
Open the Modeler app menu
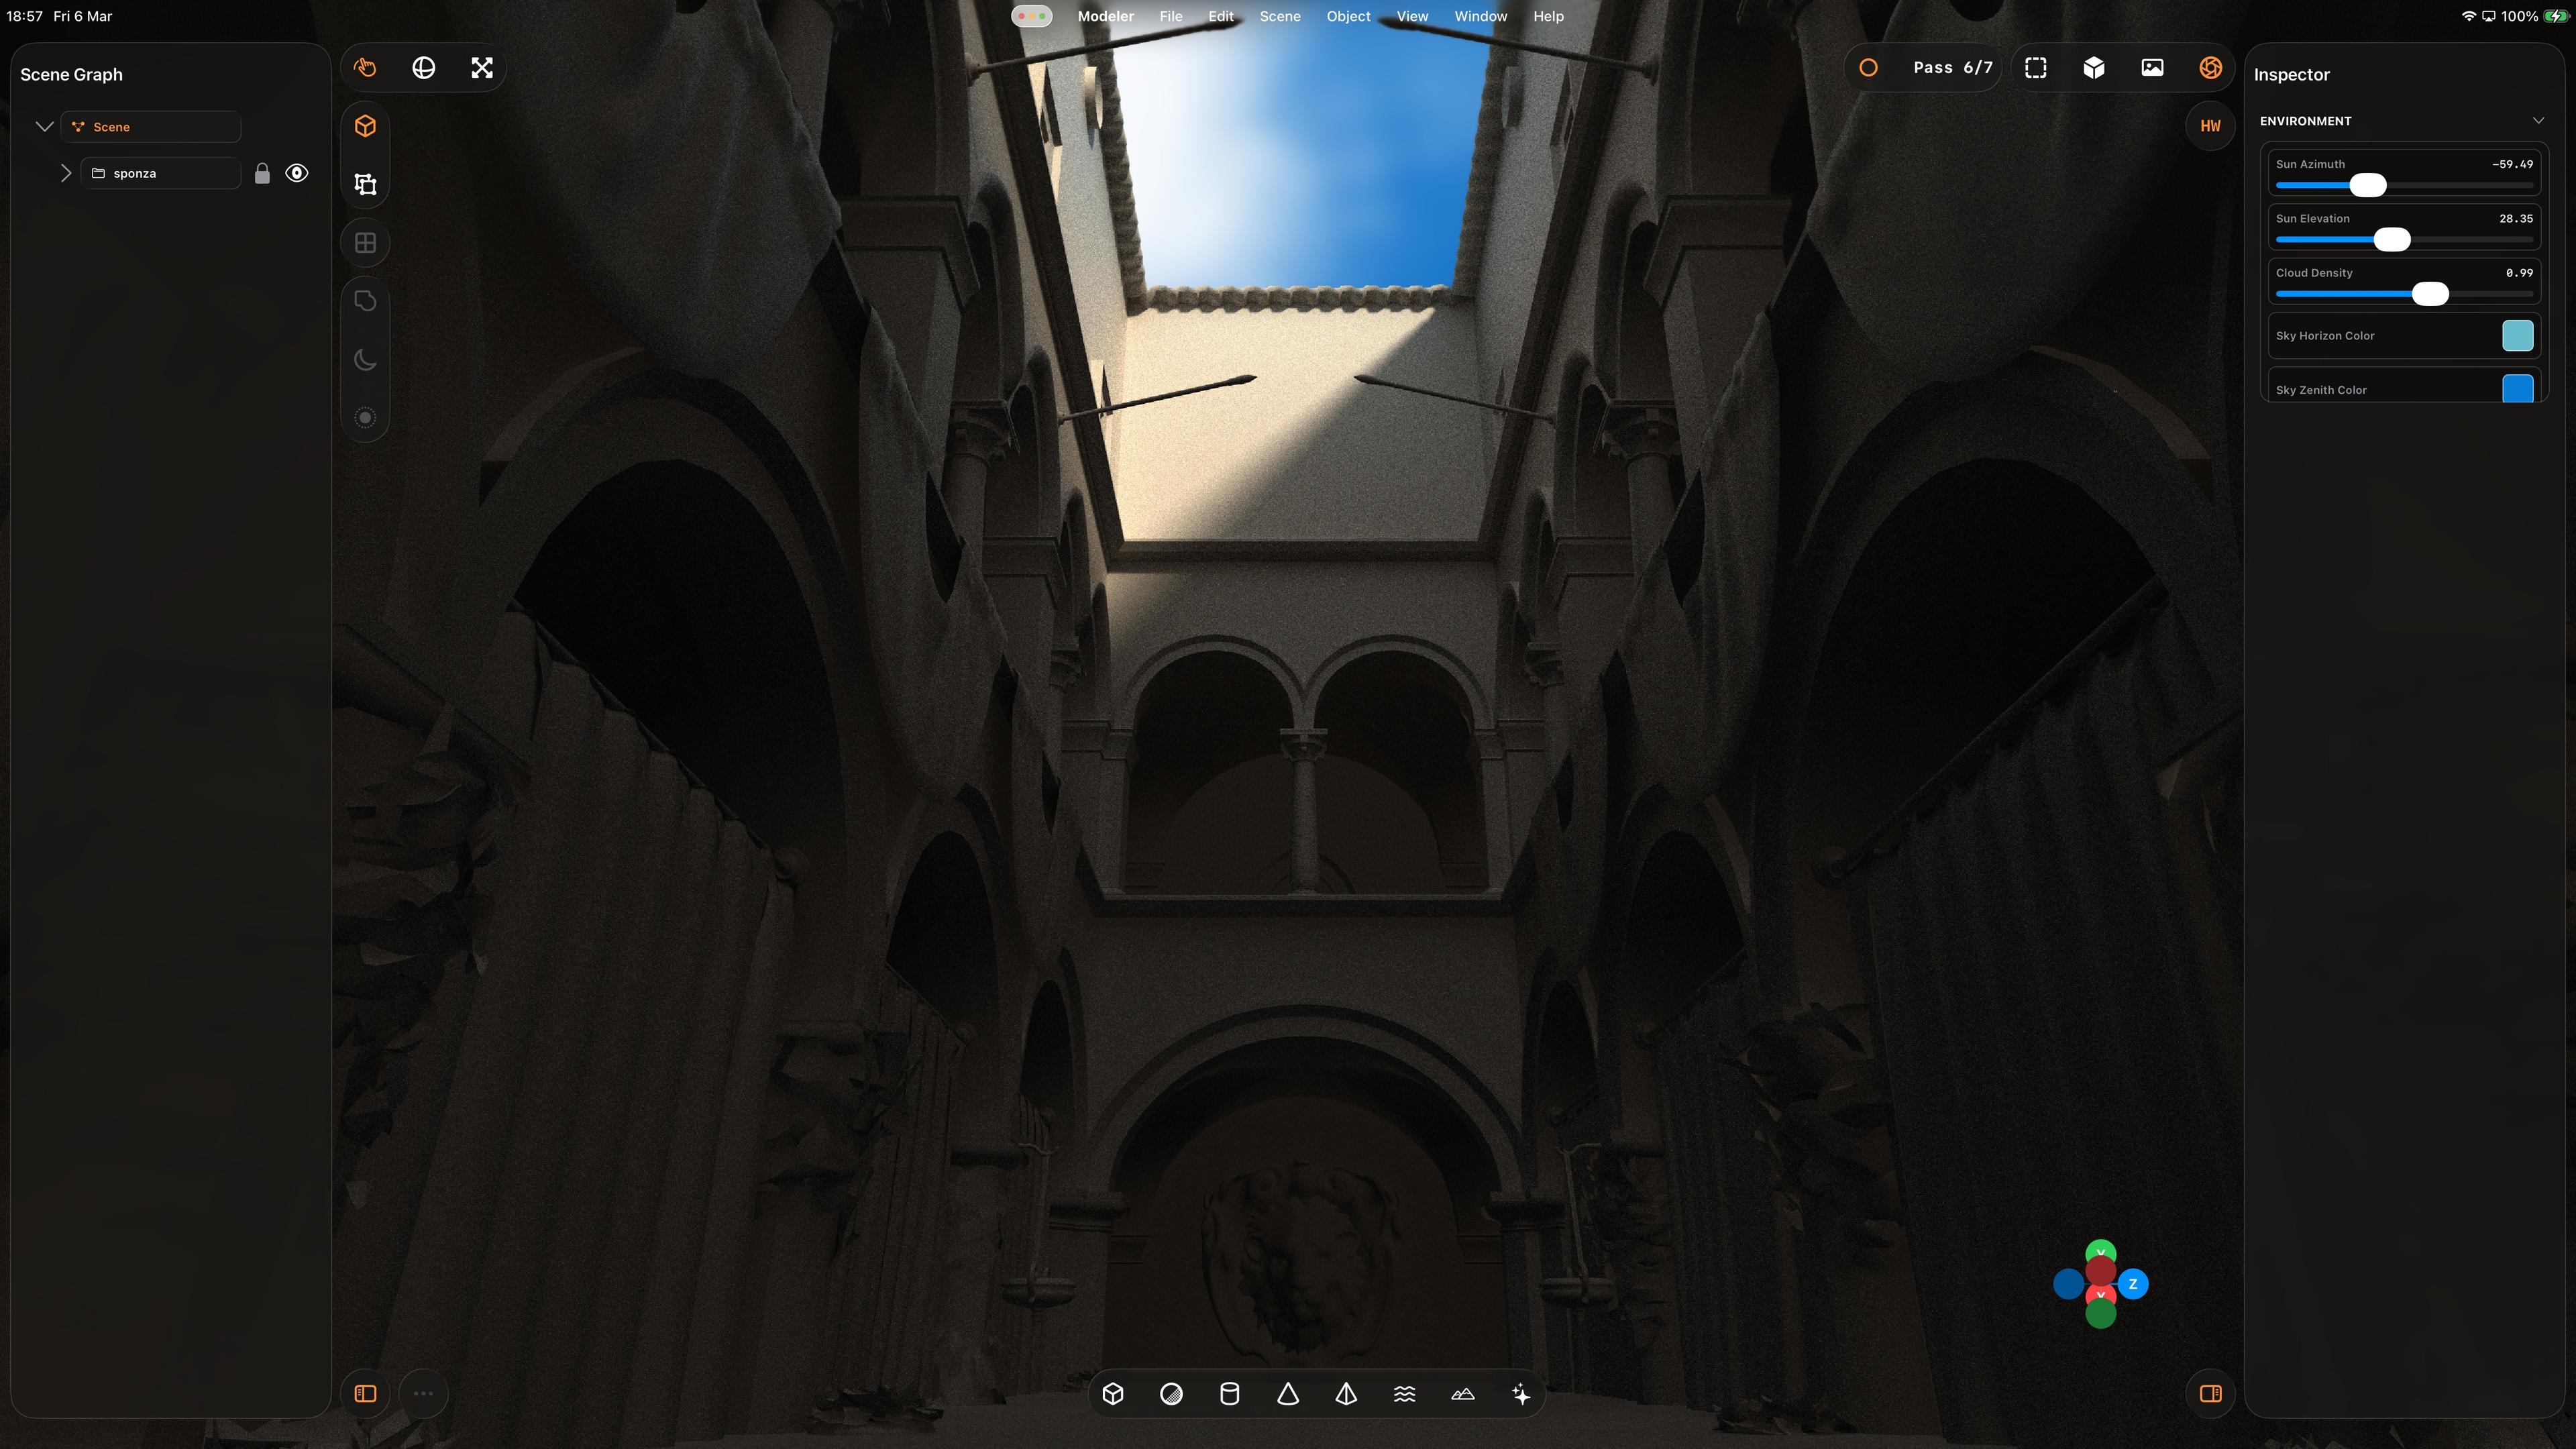[1105, 16]
